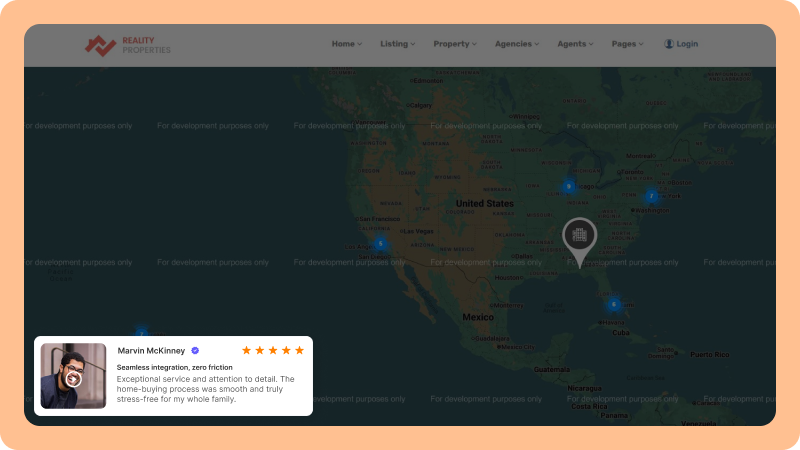Expand the Home dropdown menu

point(346,44)
